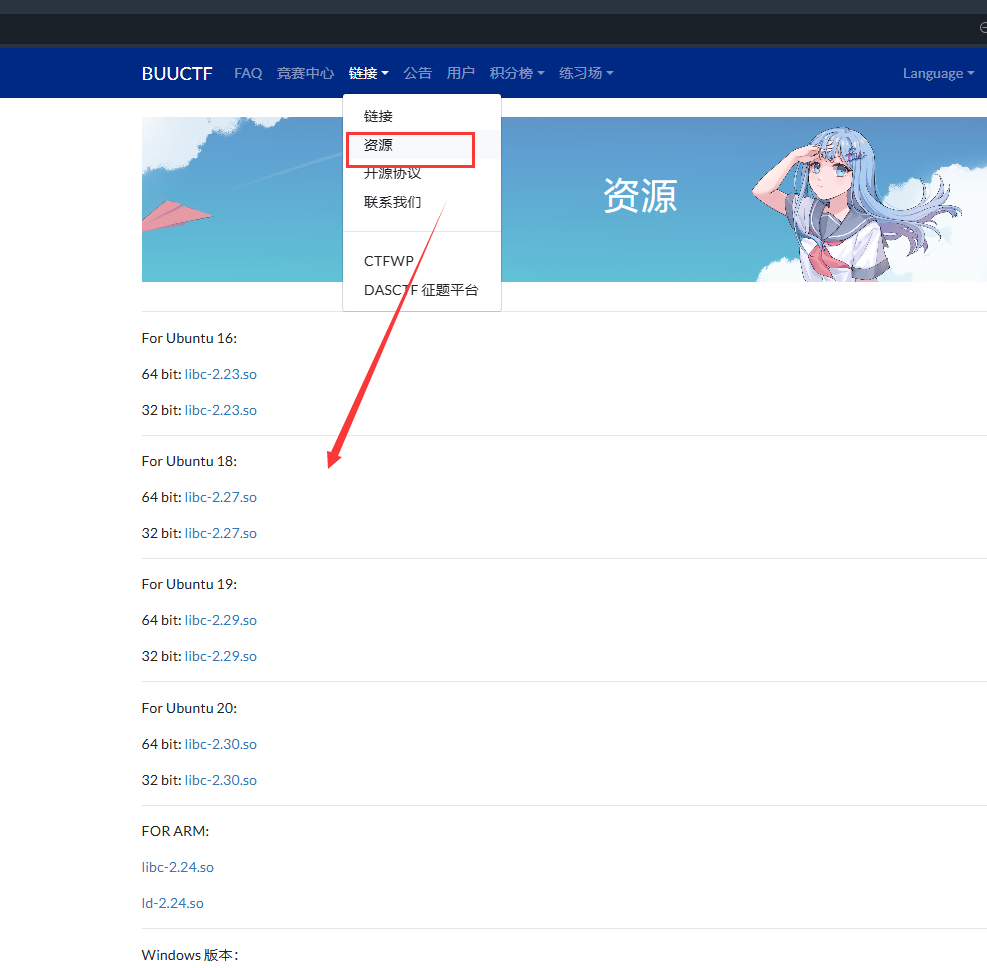Screen dimensions: 987x968
Task: Download Ubuntu 16 32 bit libc-2.23.so
Action: pyautogui.click(x=220, y=410)
